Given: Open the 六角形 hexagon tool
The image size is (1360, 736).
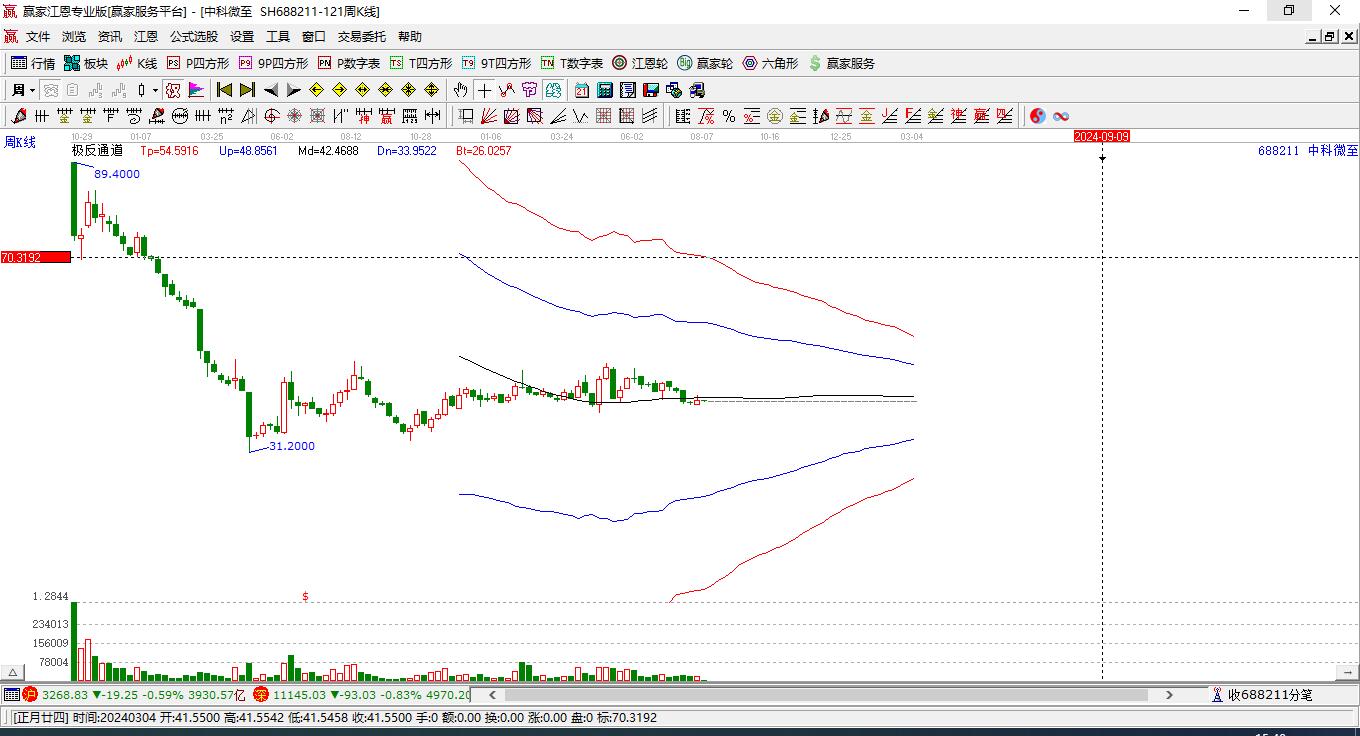Looking at the screenshot, I should (x=770, y=63).
